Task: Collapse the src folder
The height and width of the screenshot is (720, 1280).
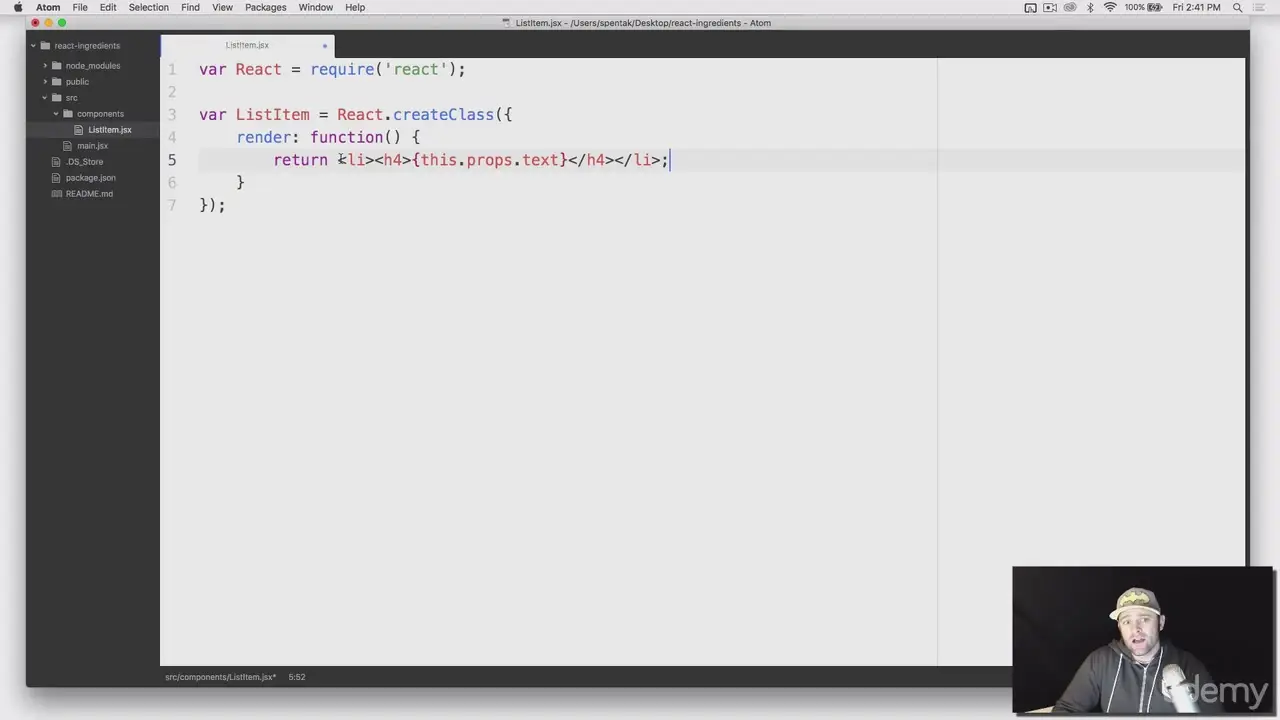Action: [x=45, y=98]
